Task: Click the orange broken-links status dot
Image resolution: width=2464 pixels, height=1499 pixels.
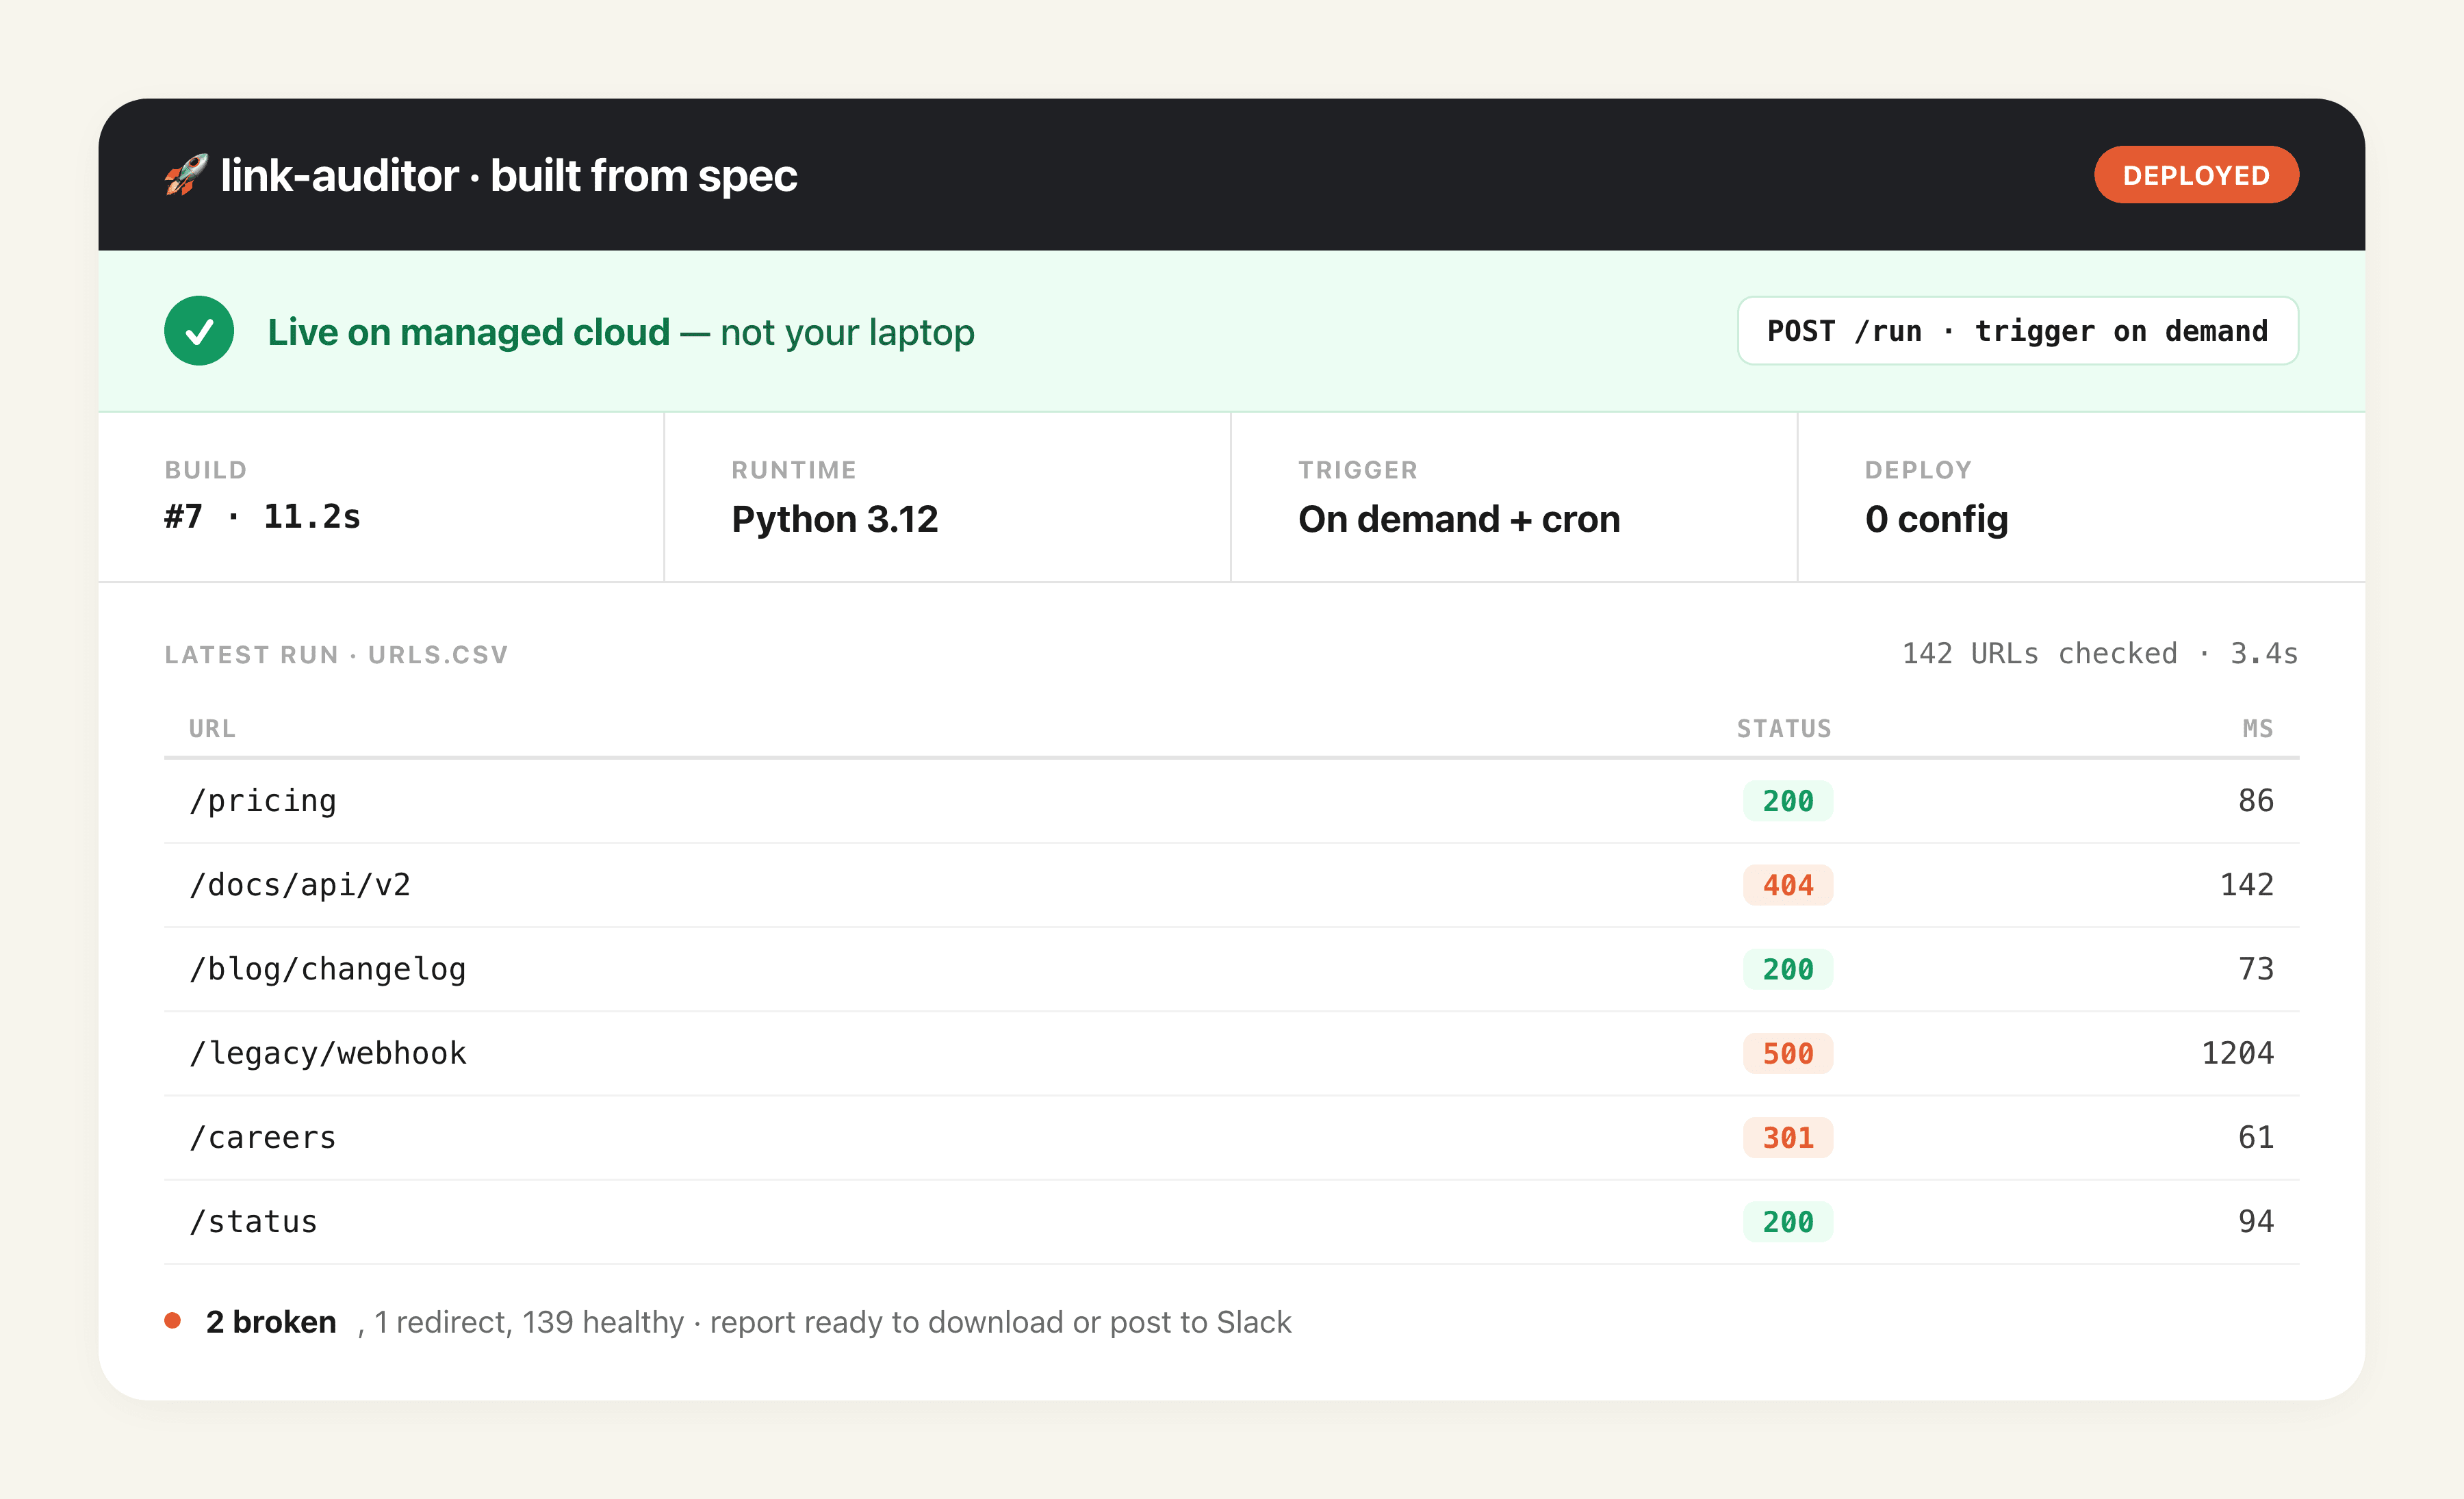Action: coord(173,1321)
